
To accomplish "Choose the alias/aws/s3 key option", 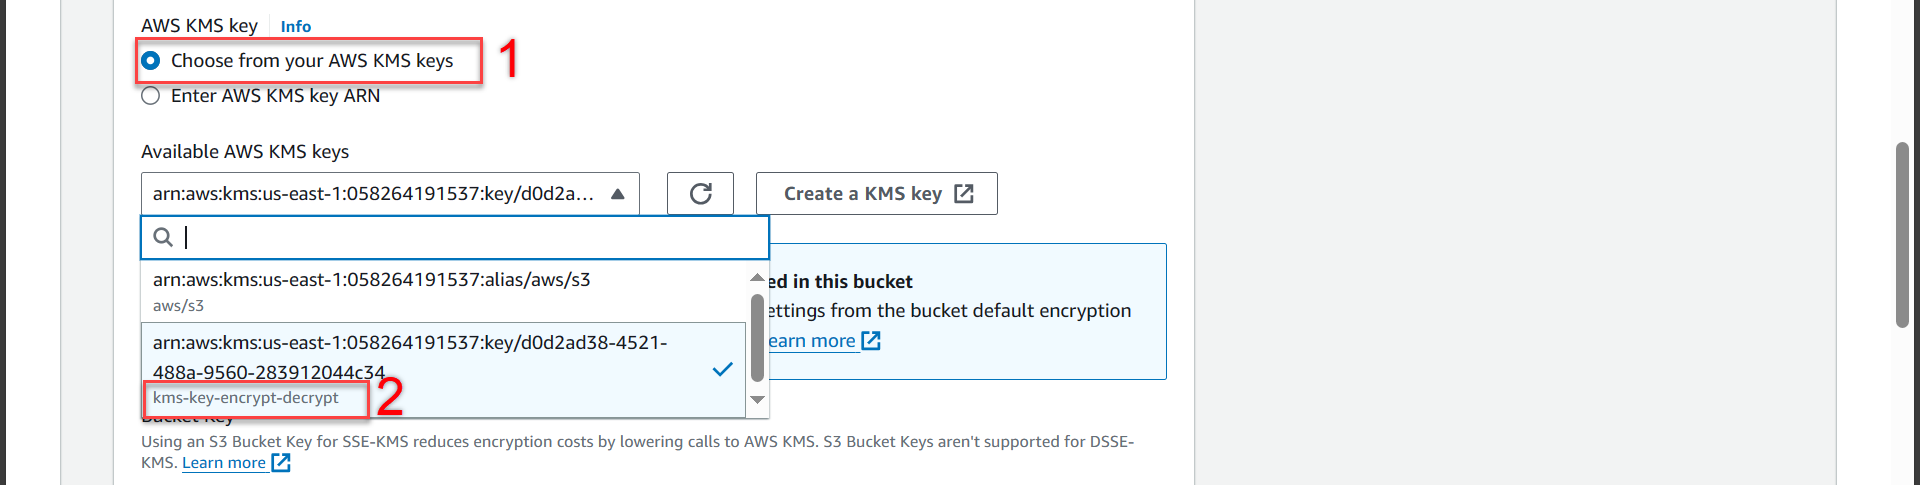I will pyautogui.click(x=400, y=291).
